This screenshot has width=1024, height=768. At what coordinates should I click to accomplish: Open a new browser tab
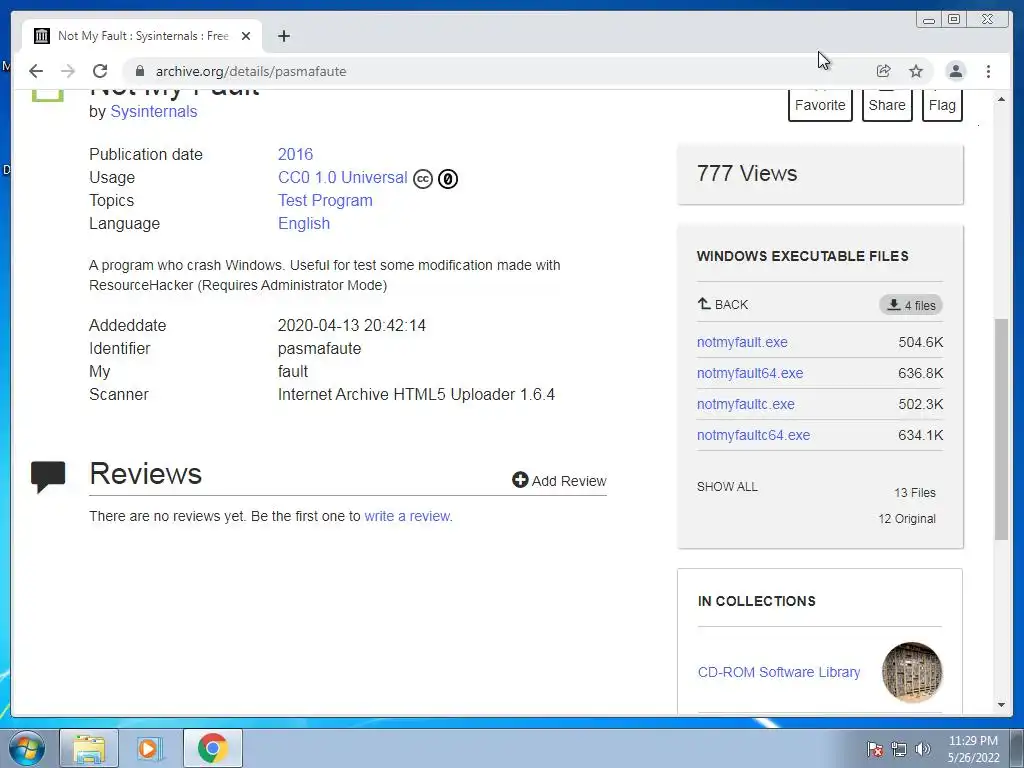tap(283, 36)
